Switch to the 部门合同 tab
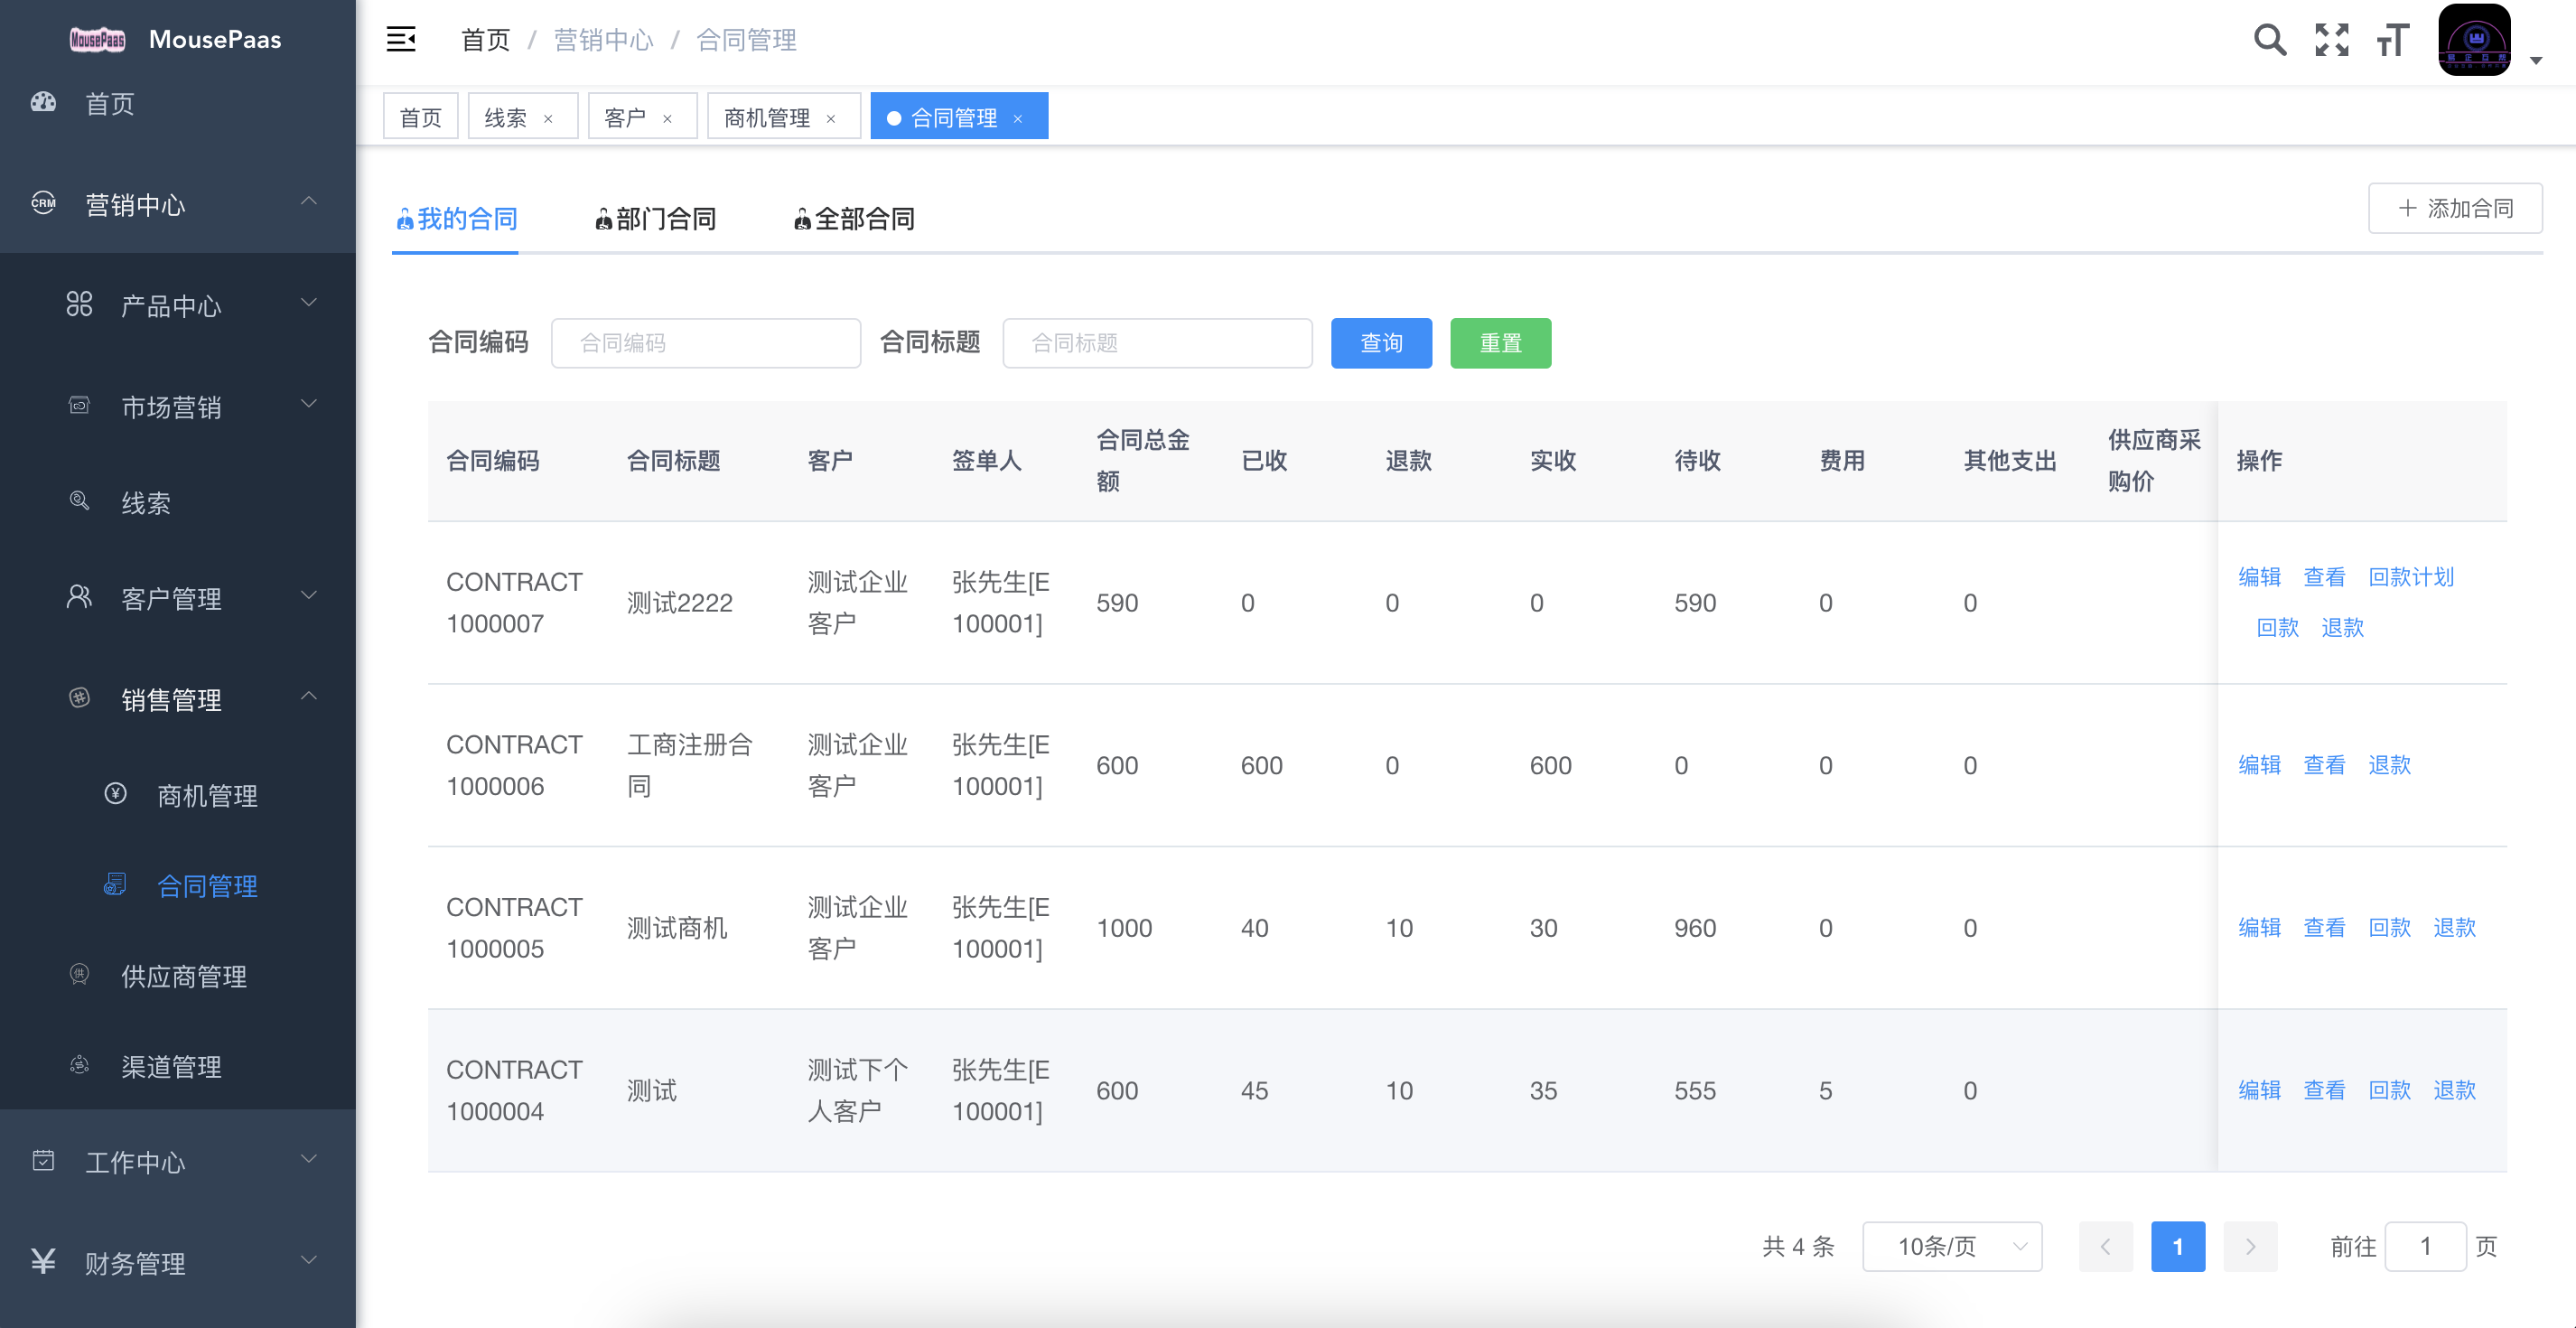Viewport: 2576px width, 1328px height. coord(654,219)
